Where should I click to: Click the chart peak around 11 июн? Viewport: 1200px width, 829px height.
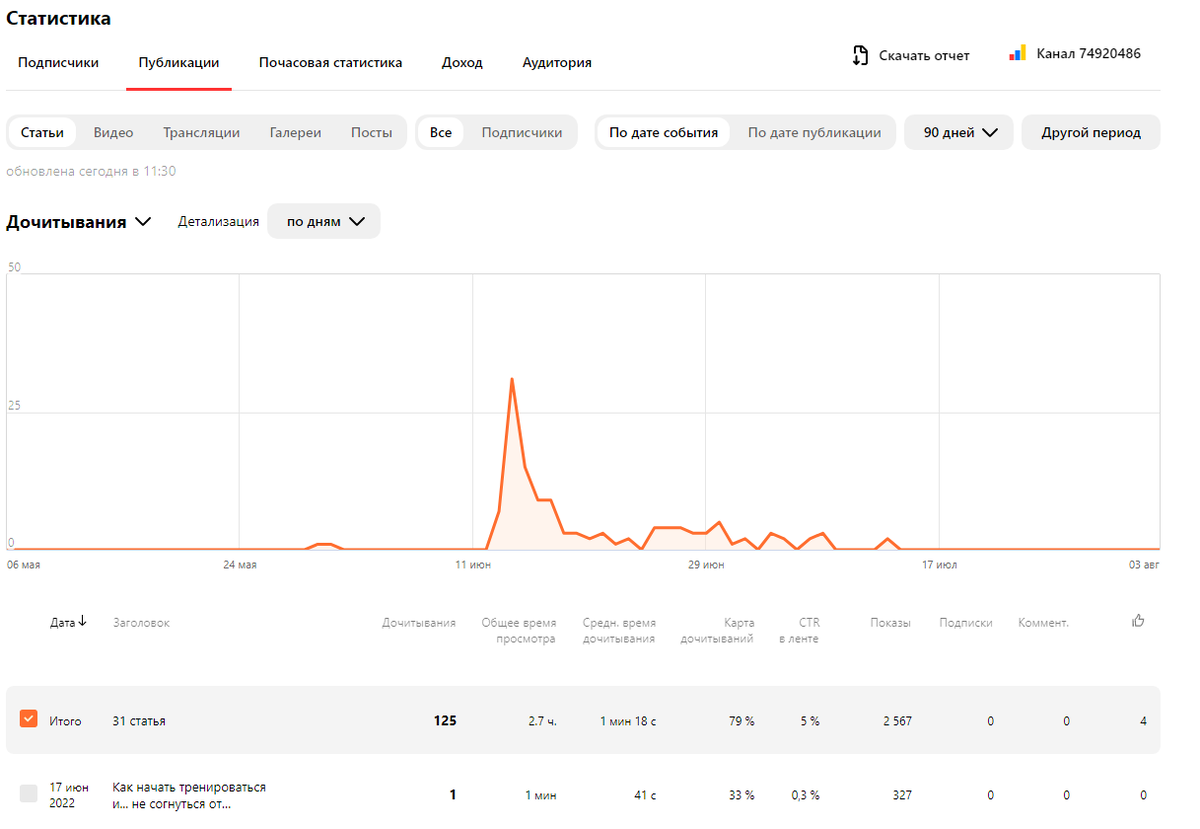point(512,379)
